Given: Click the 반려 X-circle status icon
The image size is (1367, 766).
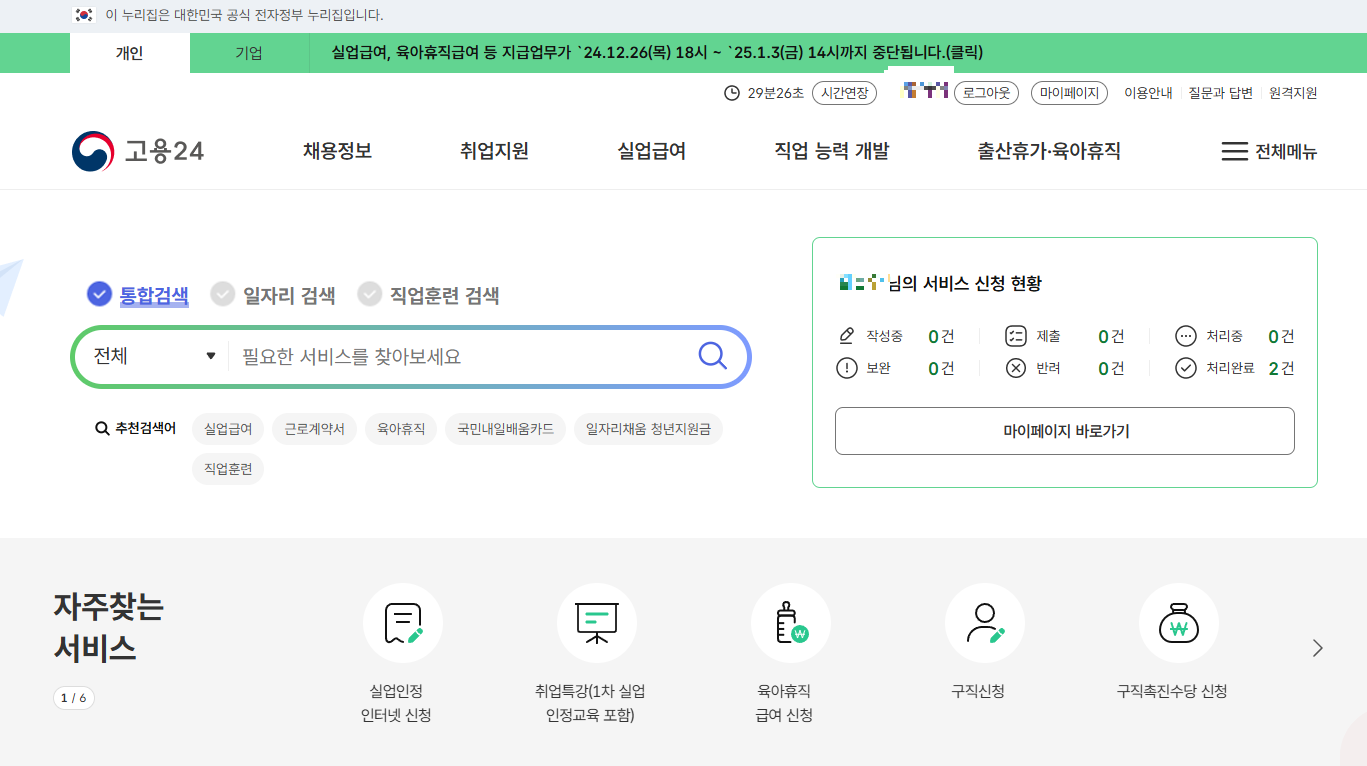Looking at the screenshot, I should 1016,368.
